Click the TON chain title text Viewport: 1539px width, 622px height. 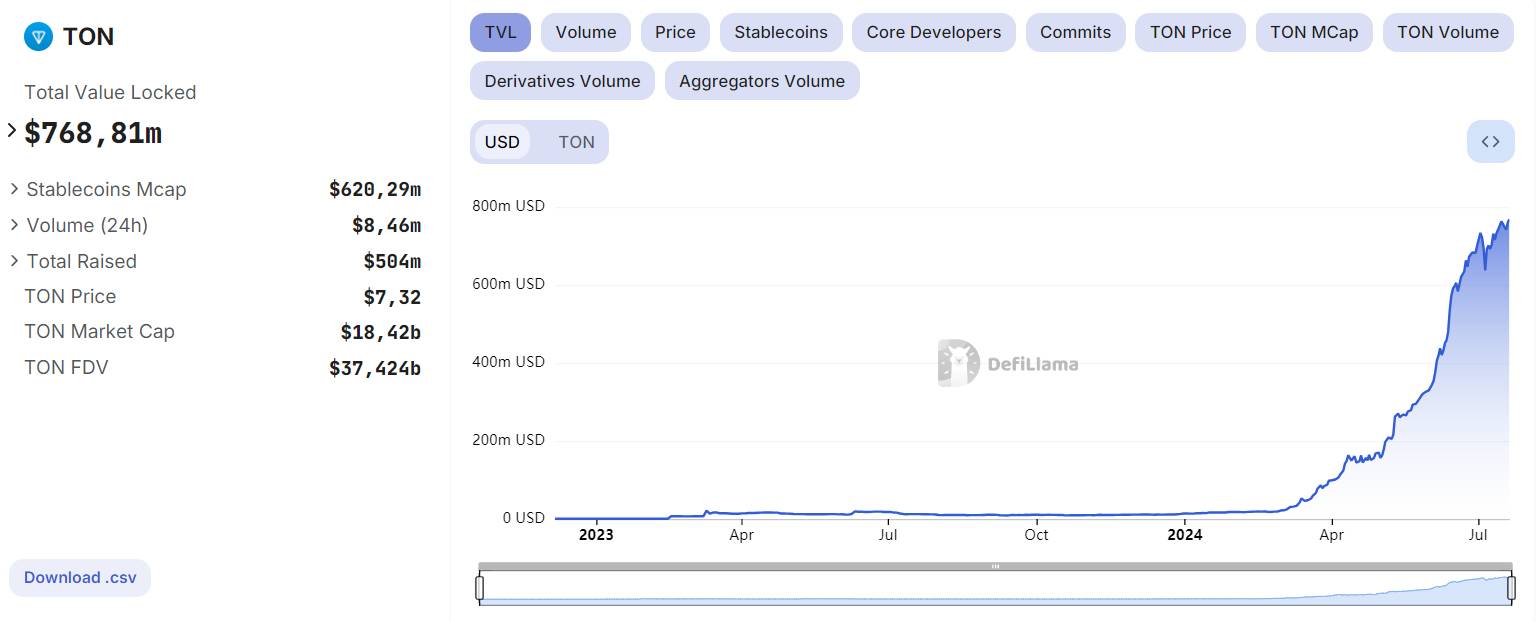[x=88, y=37]
